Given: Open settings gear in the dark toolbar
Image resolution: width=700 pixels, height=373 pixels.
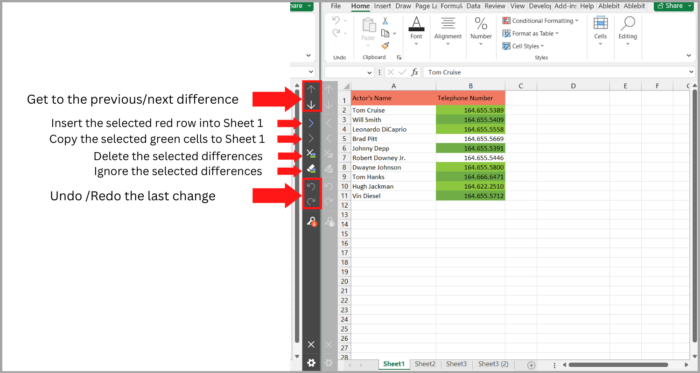Looking at the screenshot, I should pyautogui.click(x=311, y=363).
